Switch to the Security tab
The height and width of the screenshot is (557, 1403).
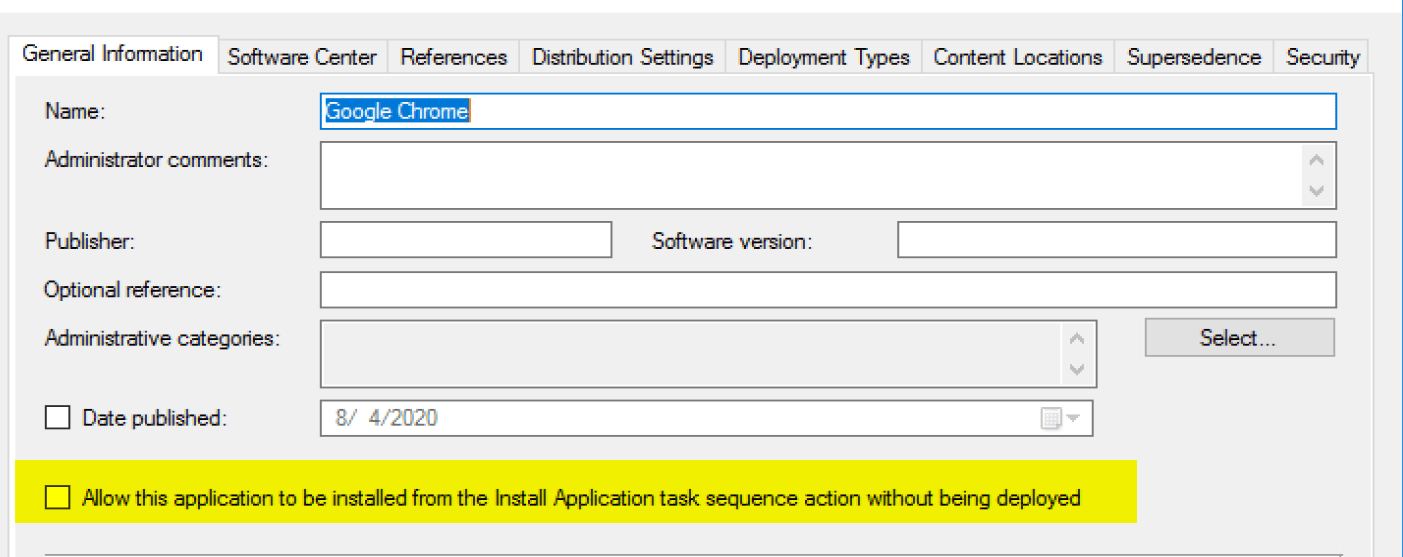click(x=1322, y=57)
